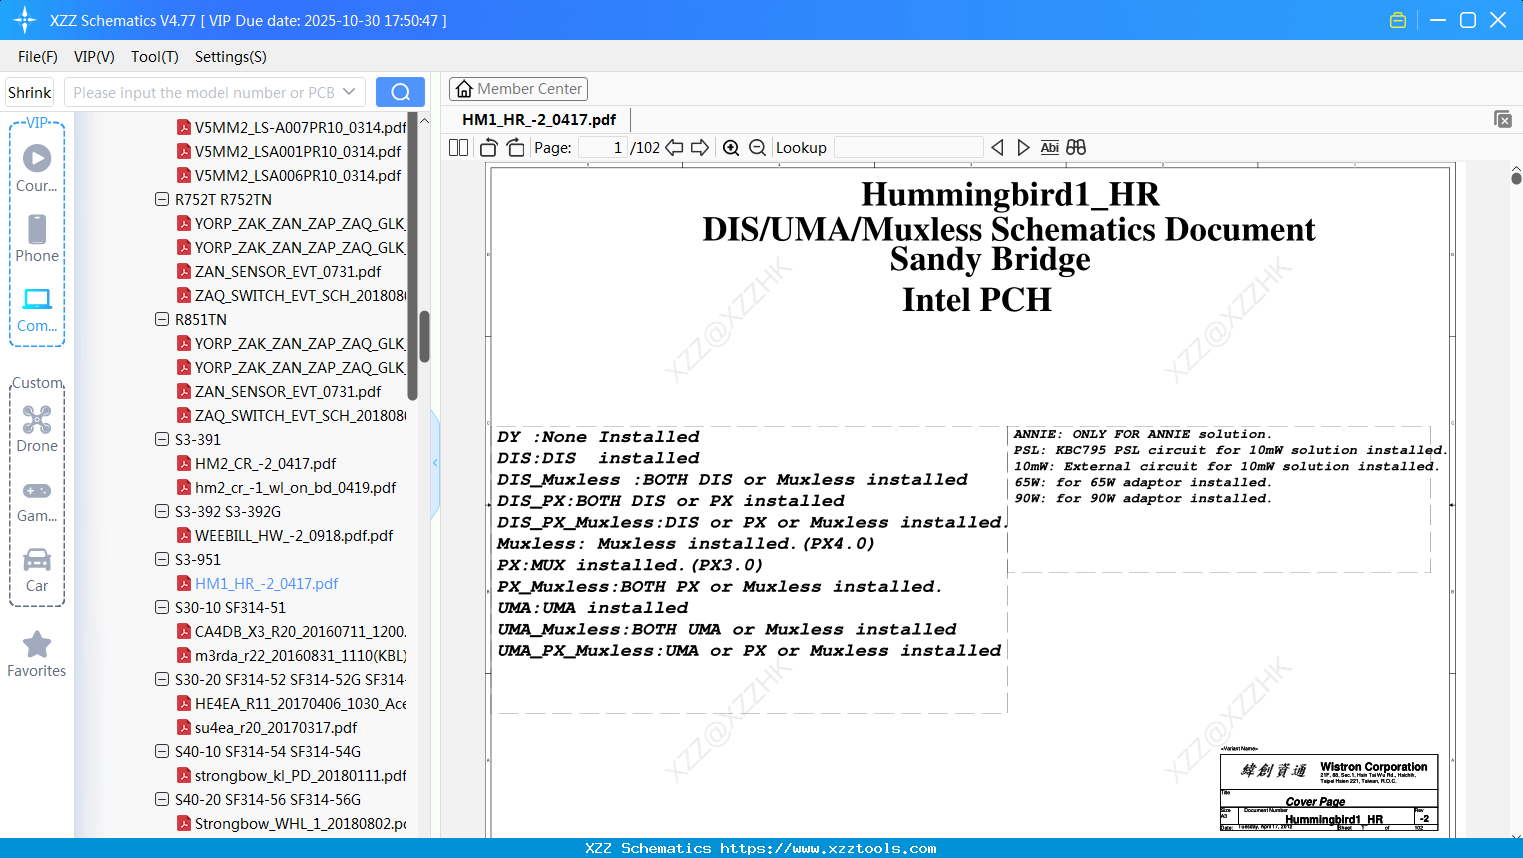The width and height of the screenshot is (1523, 858).
Task: Open the Member Center
Action: pos(518,89)
